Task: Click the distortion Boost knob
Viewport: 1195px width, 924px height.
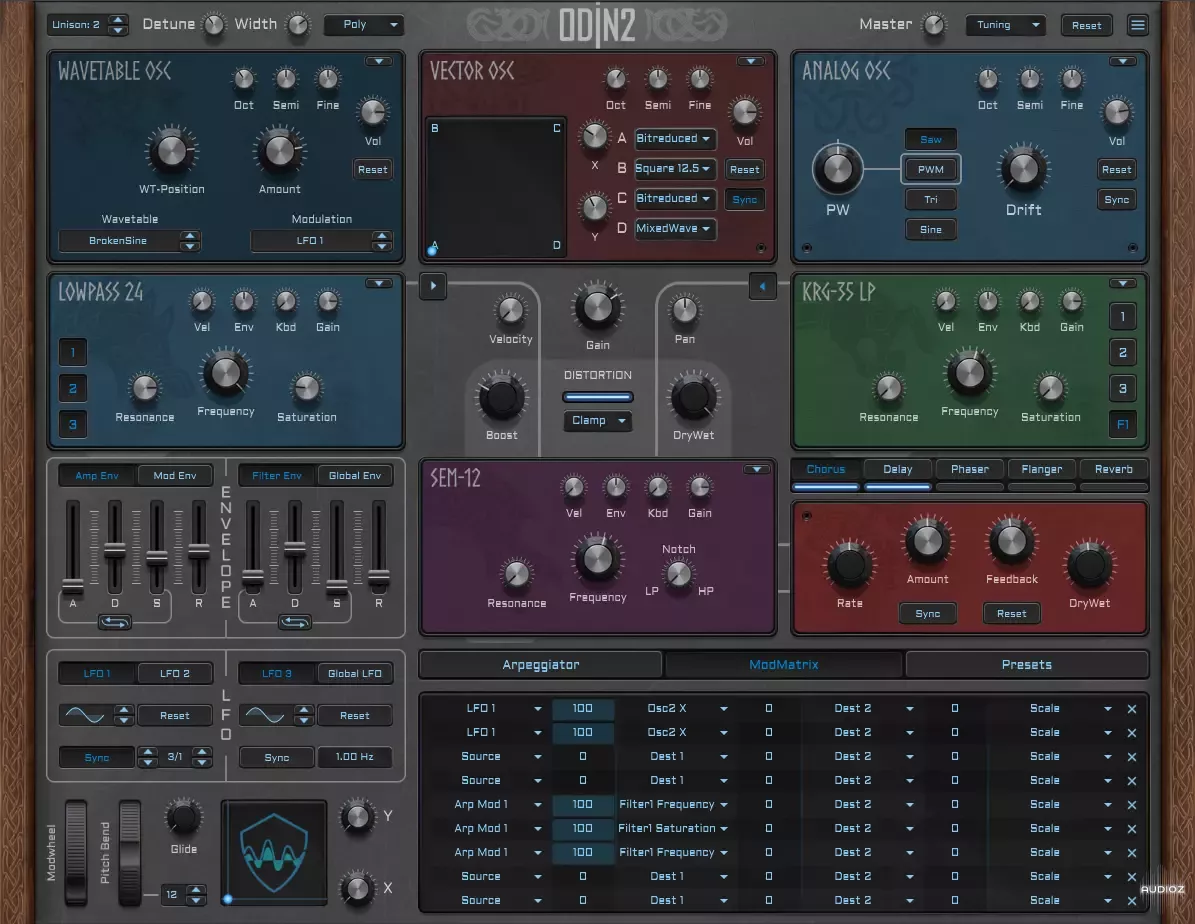Action: pos(501,397)
